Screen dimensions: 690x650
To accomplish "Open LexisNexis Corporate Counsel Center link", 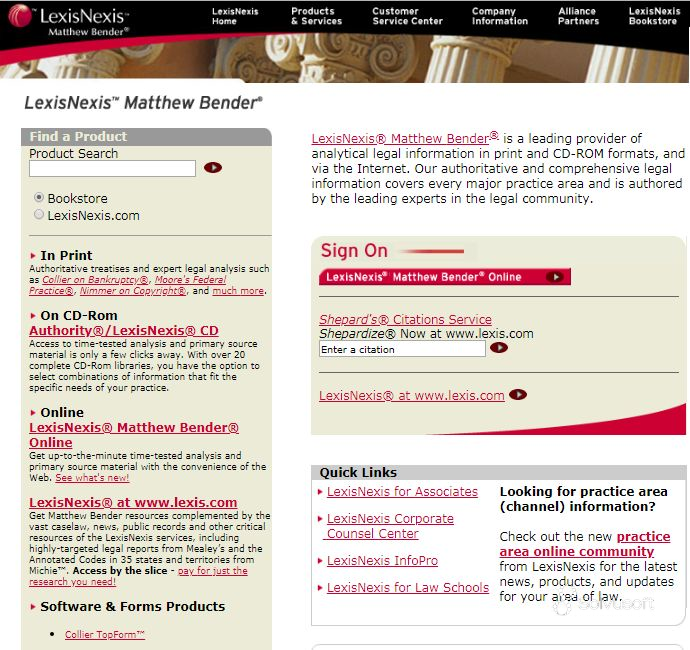I will (x=390, y=526).
